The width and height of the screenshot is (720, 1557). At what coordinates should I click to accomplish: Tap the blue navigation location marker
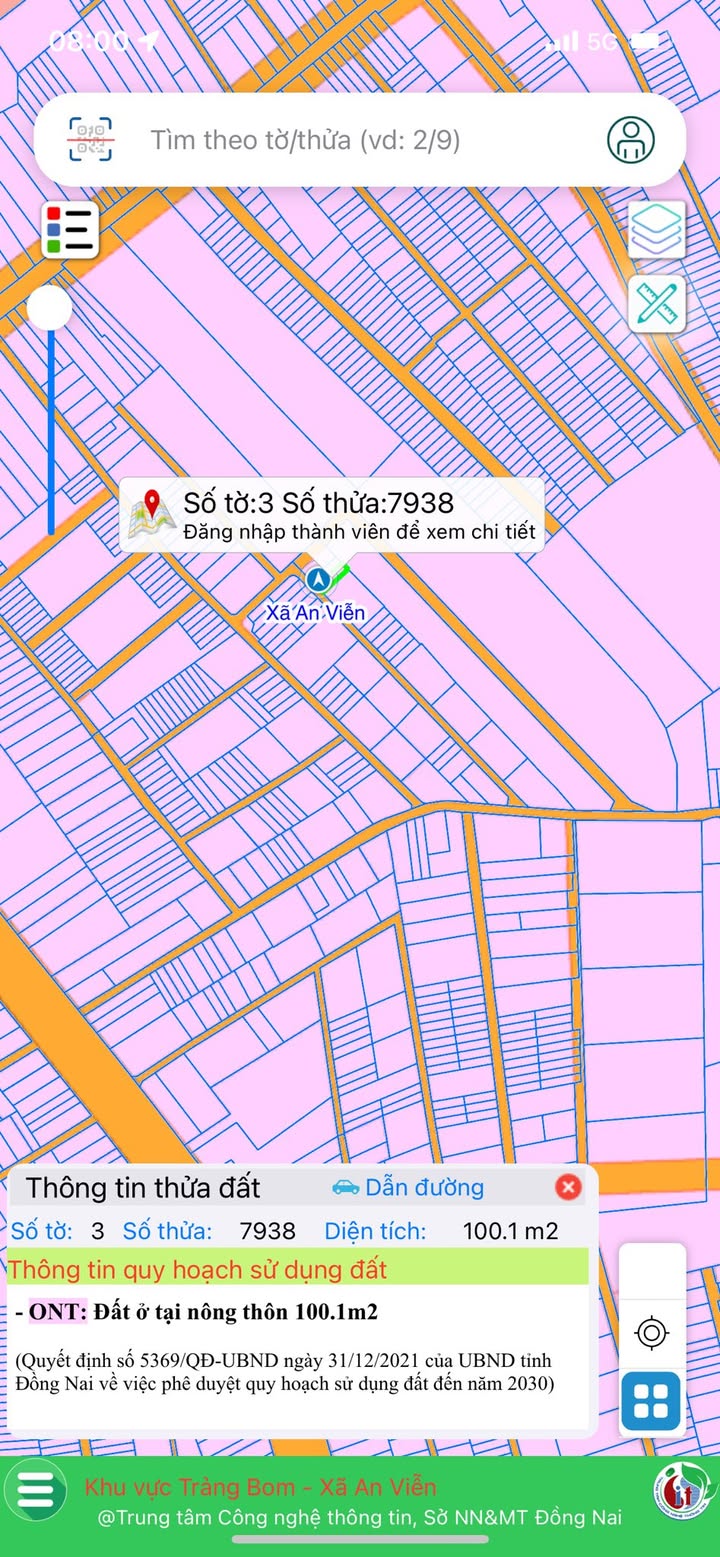point(318,579)
